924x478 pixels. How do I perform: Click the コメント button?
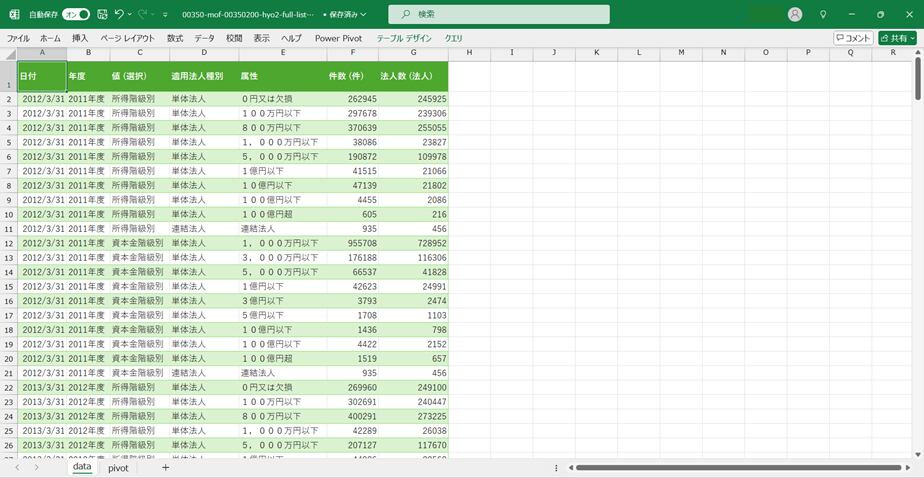coord(853,38)
